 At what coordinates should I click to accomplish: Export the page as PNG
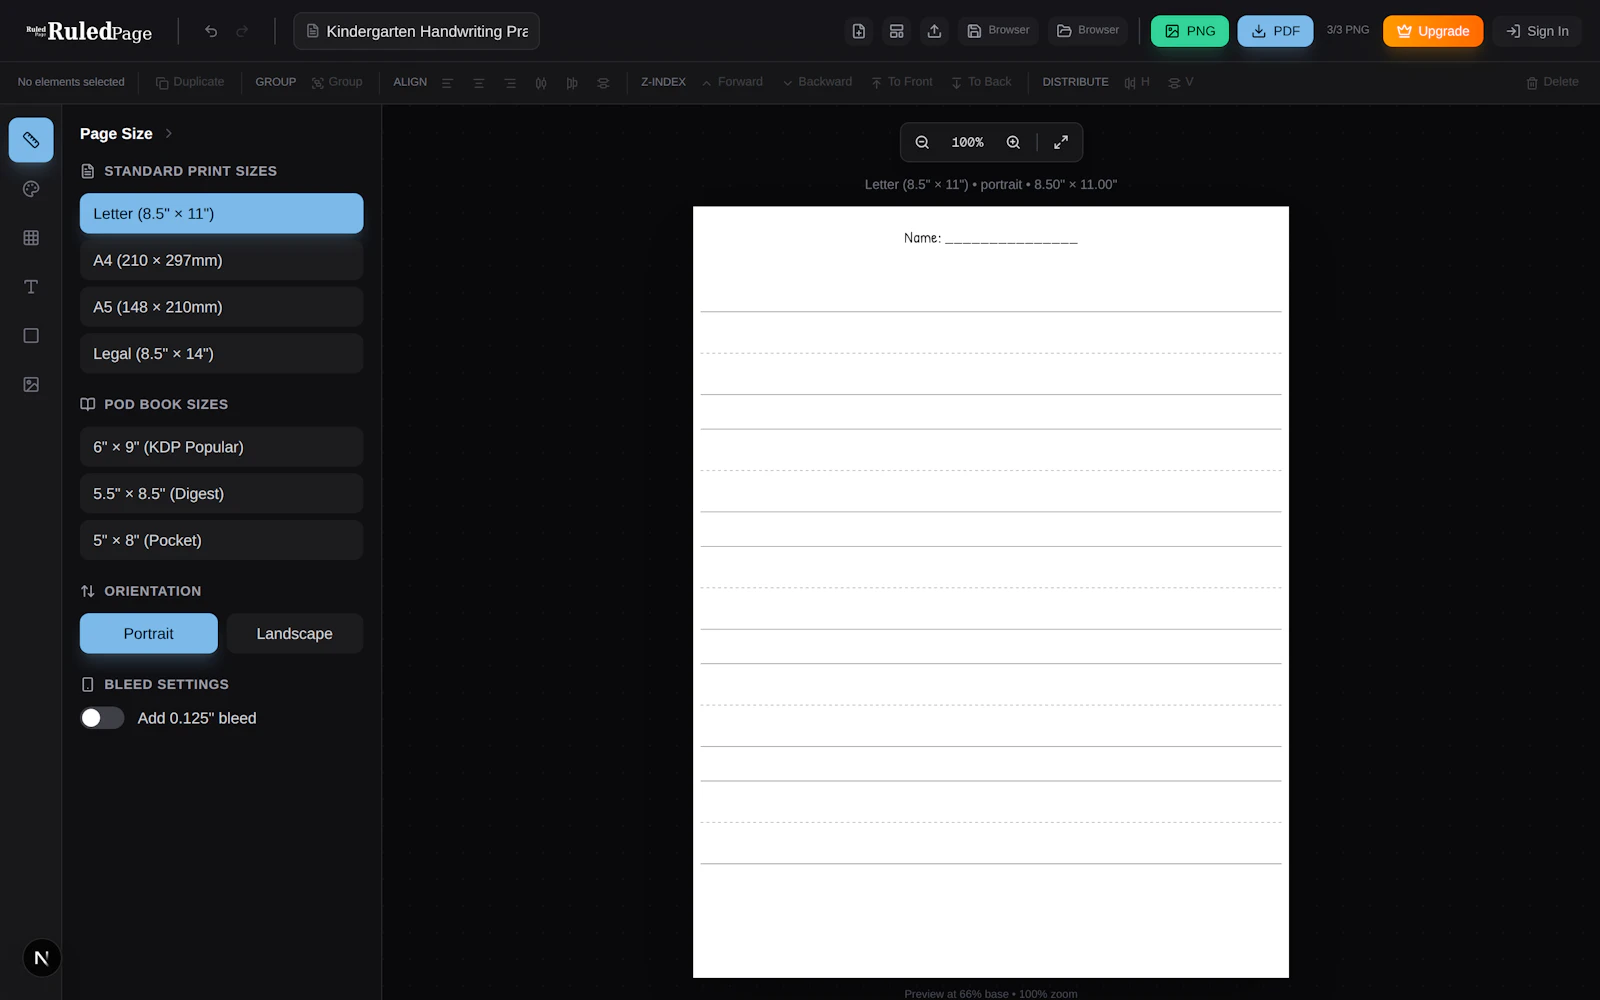(1190, 31)
